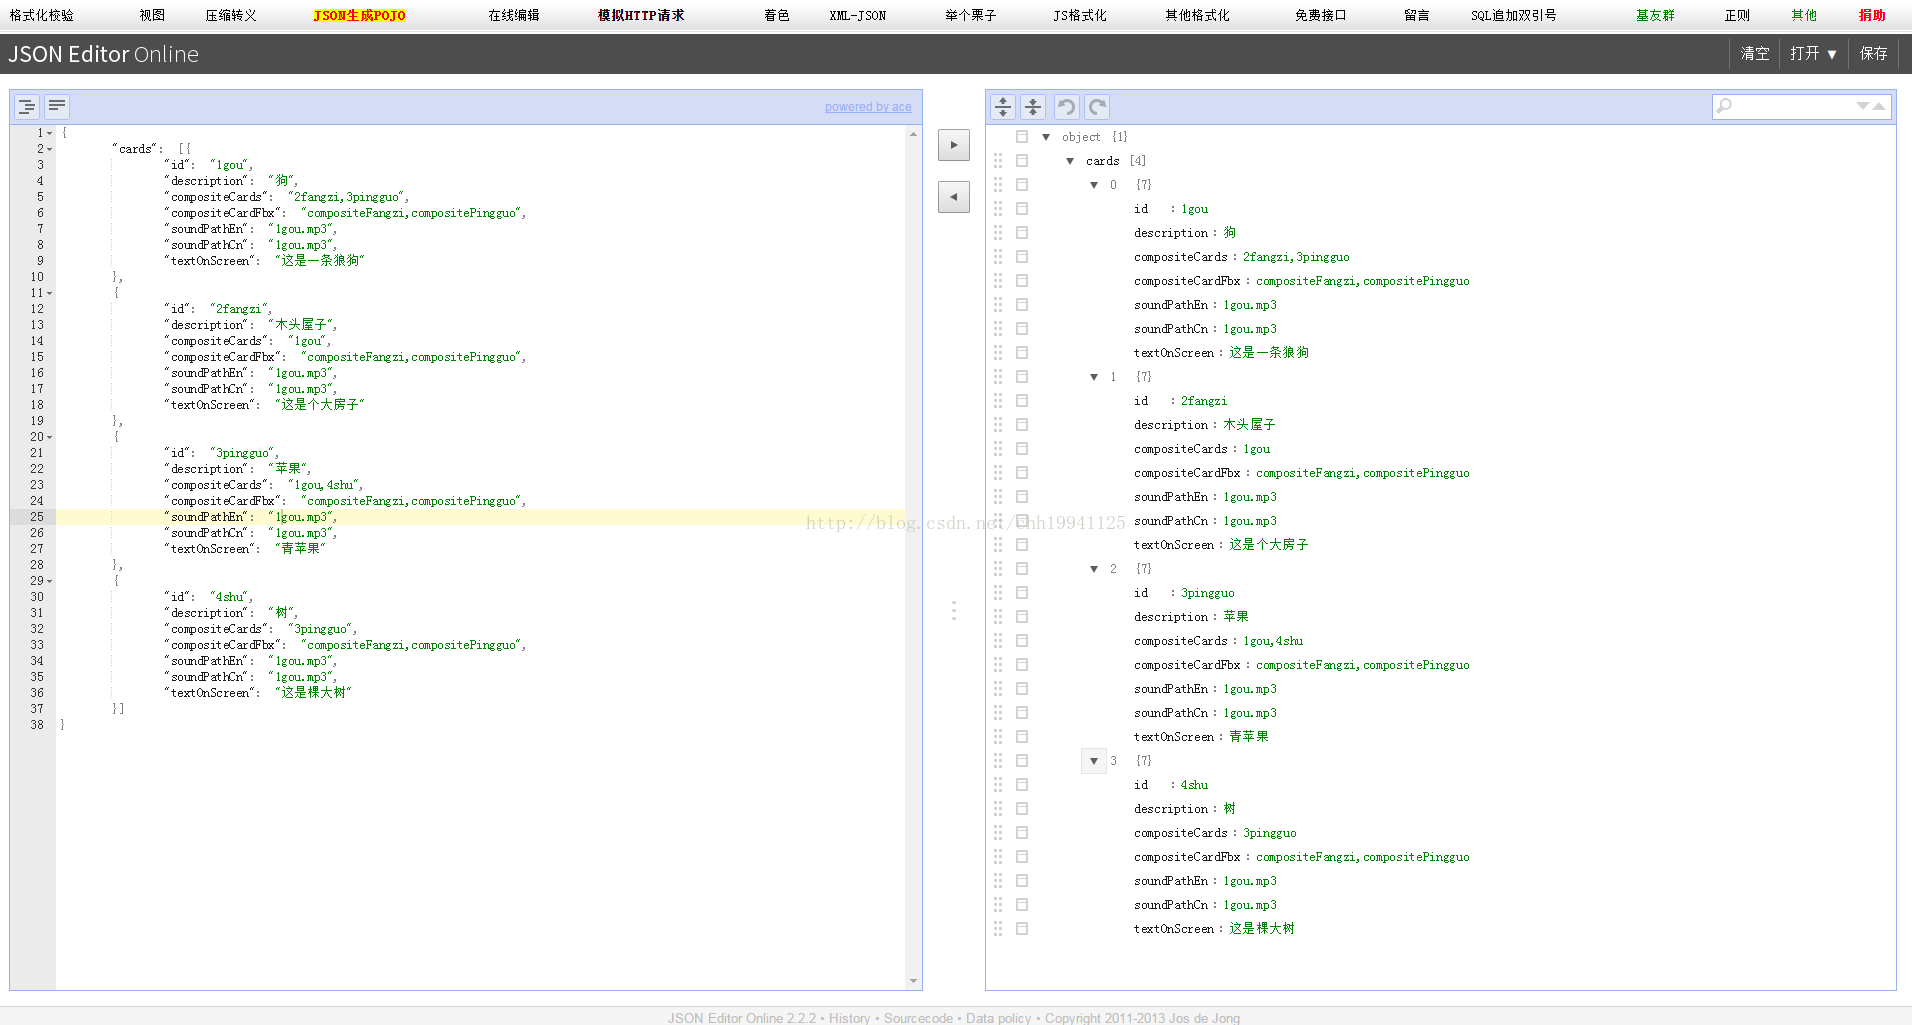Open the SQL追加双引号 menu item
This screenshot has height=1025, width=1912.
pyautogui.click(x=1513, y=15)
